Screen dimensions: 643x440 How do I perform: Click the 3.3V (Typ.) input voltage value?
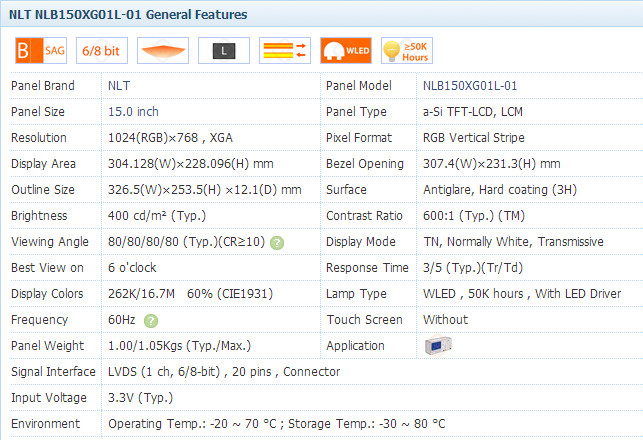(140, 398)
